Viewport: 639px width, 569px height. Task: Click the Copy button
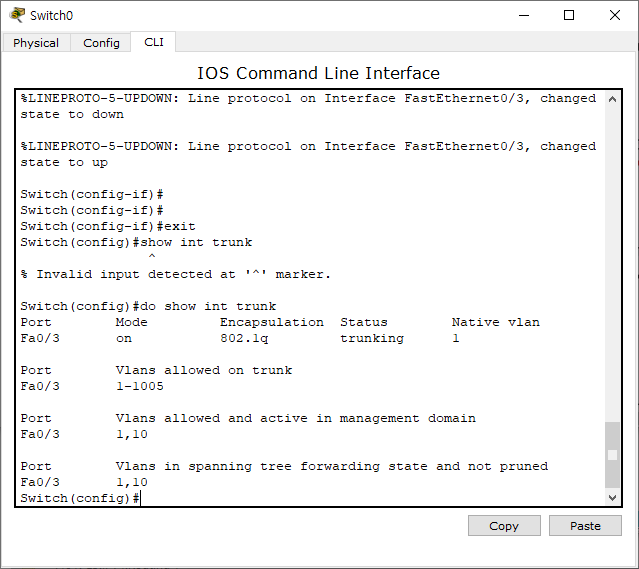[504, 526]
